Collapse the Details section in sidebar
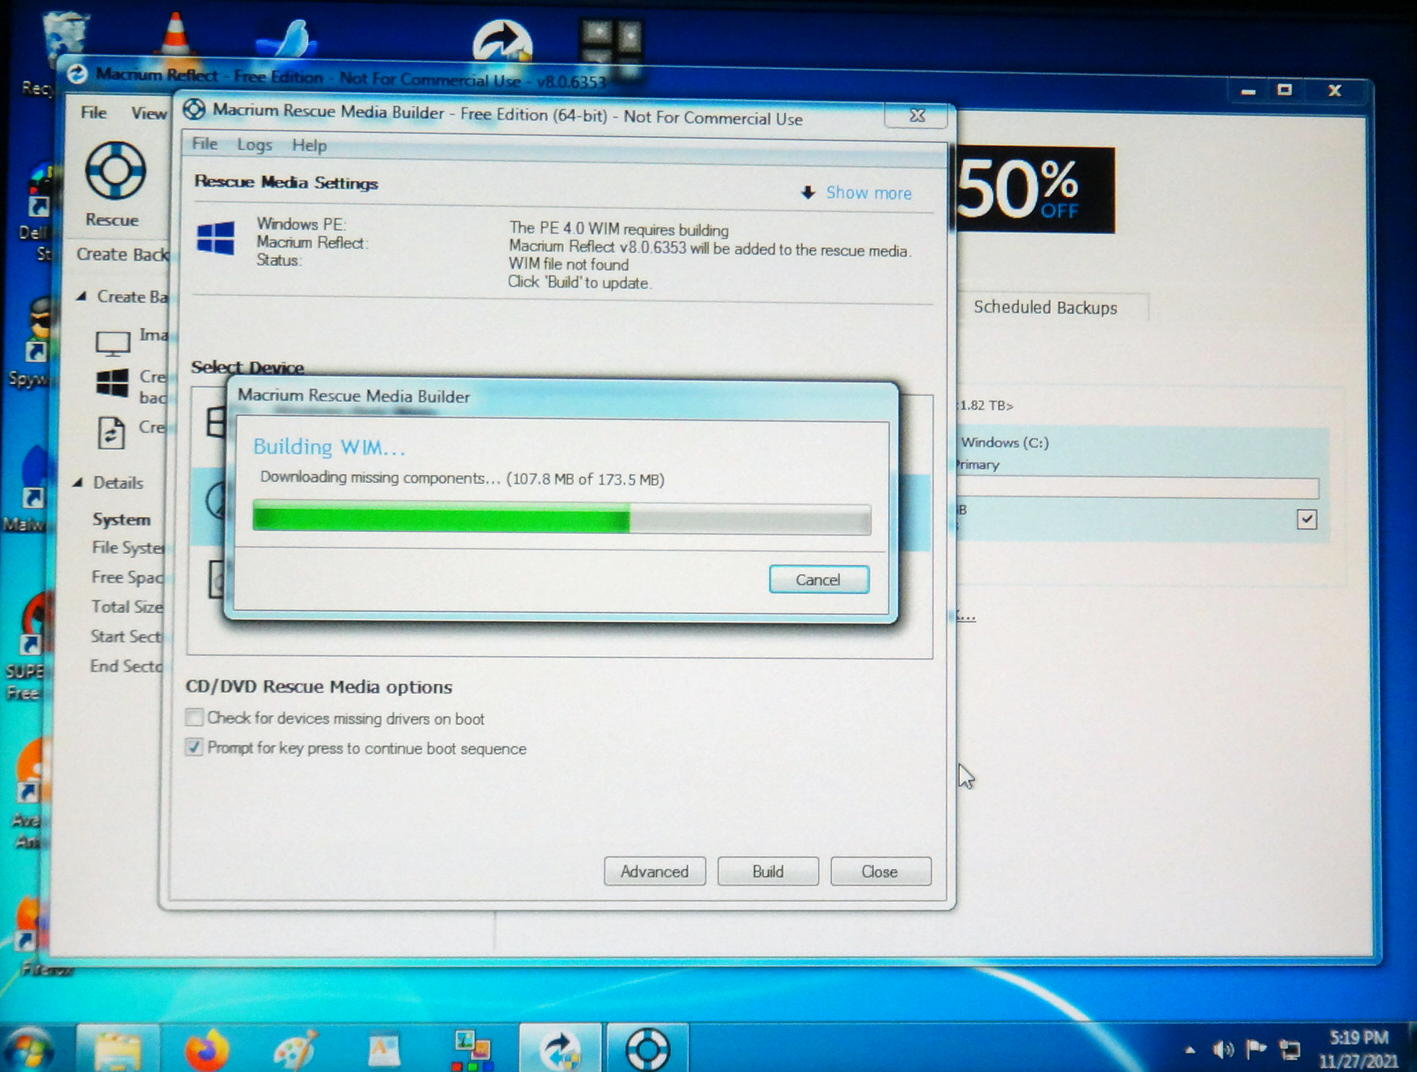This screenshot has height=1072, width=1417. click(78, 482)
